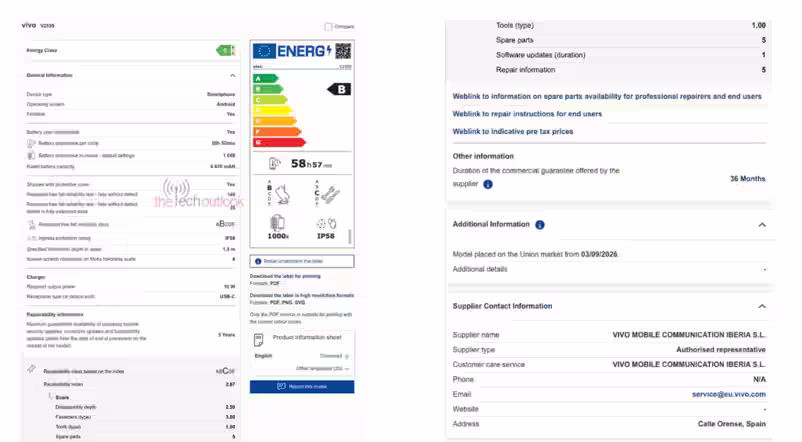The height and width of the screenshot is (442, 802).
Task: Click the wrench icon beside Repairability class
Action: pyautogui.click(x=32, y=369)
